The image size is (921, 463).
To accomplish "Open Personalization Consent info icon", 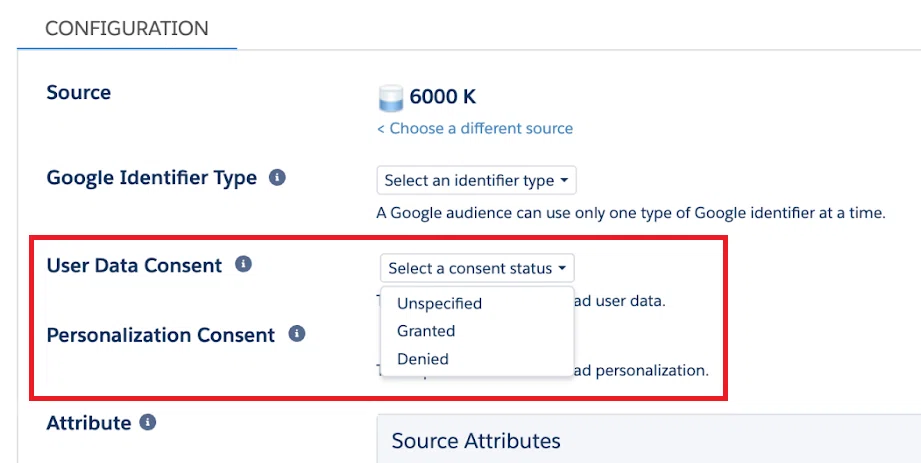I will [x=297, y=334].
